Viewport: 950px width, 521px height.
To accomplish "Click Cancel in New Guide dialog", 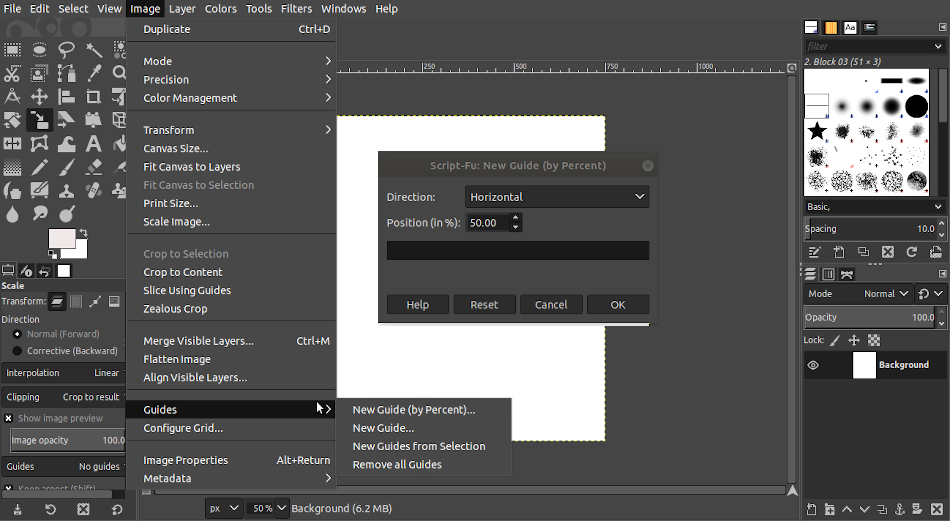I will tap(551, 305).
